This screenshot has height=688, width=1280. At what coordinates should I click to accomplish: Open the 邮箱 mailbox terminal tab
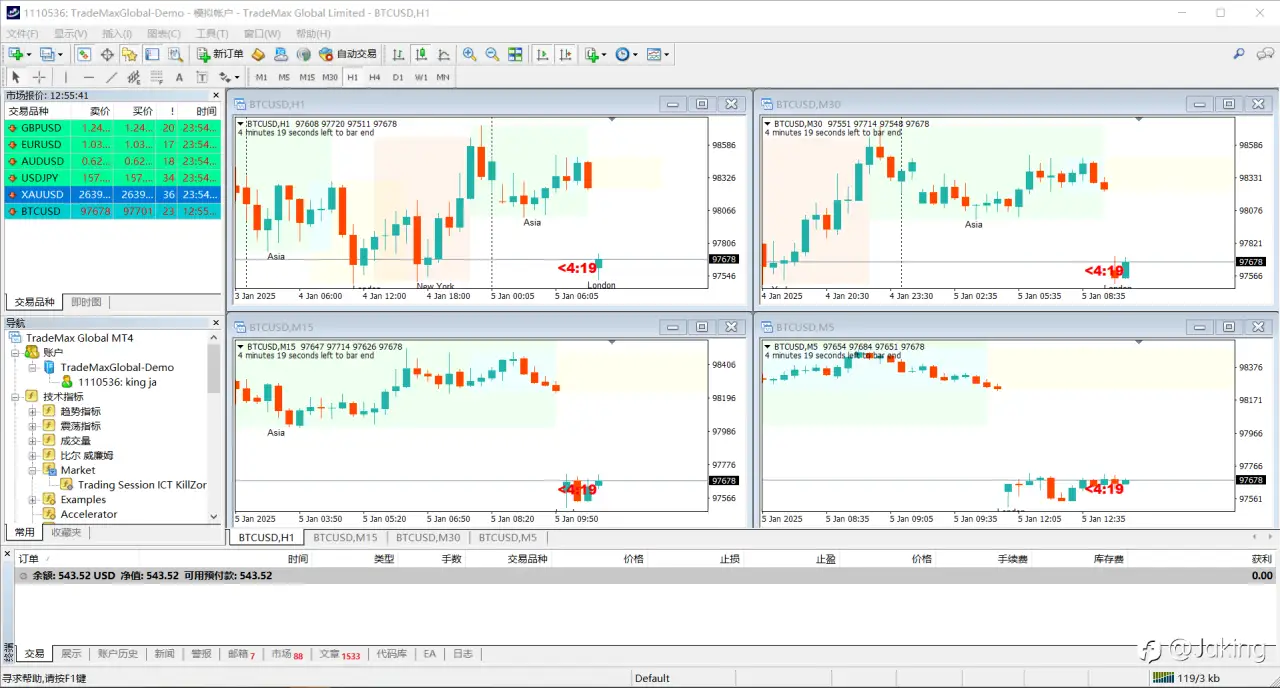tap(241, 654)
